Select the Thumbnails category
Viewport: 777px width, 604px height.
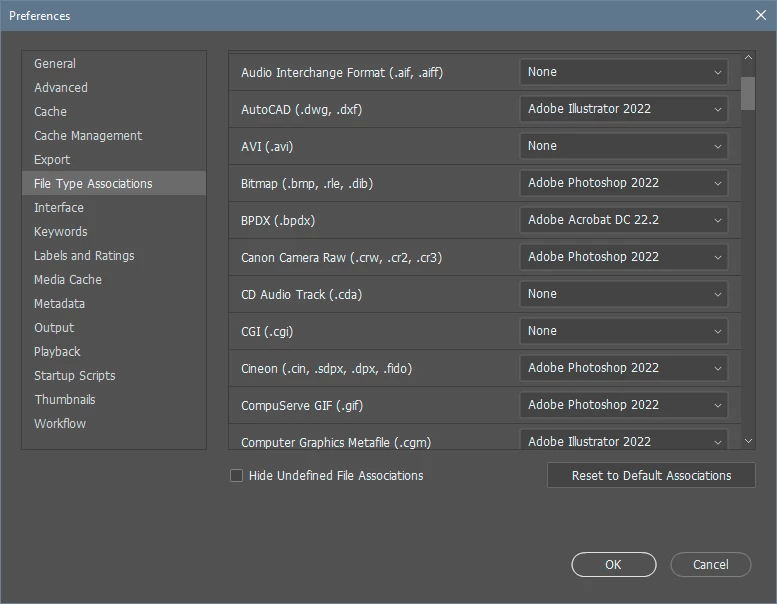point(113,399)
